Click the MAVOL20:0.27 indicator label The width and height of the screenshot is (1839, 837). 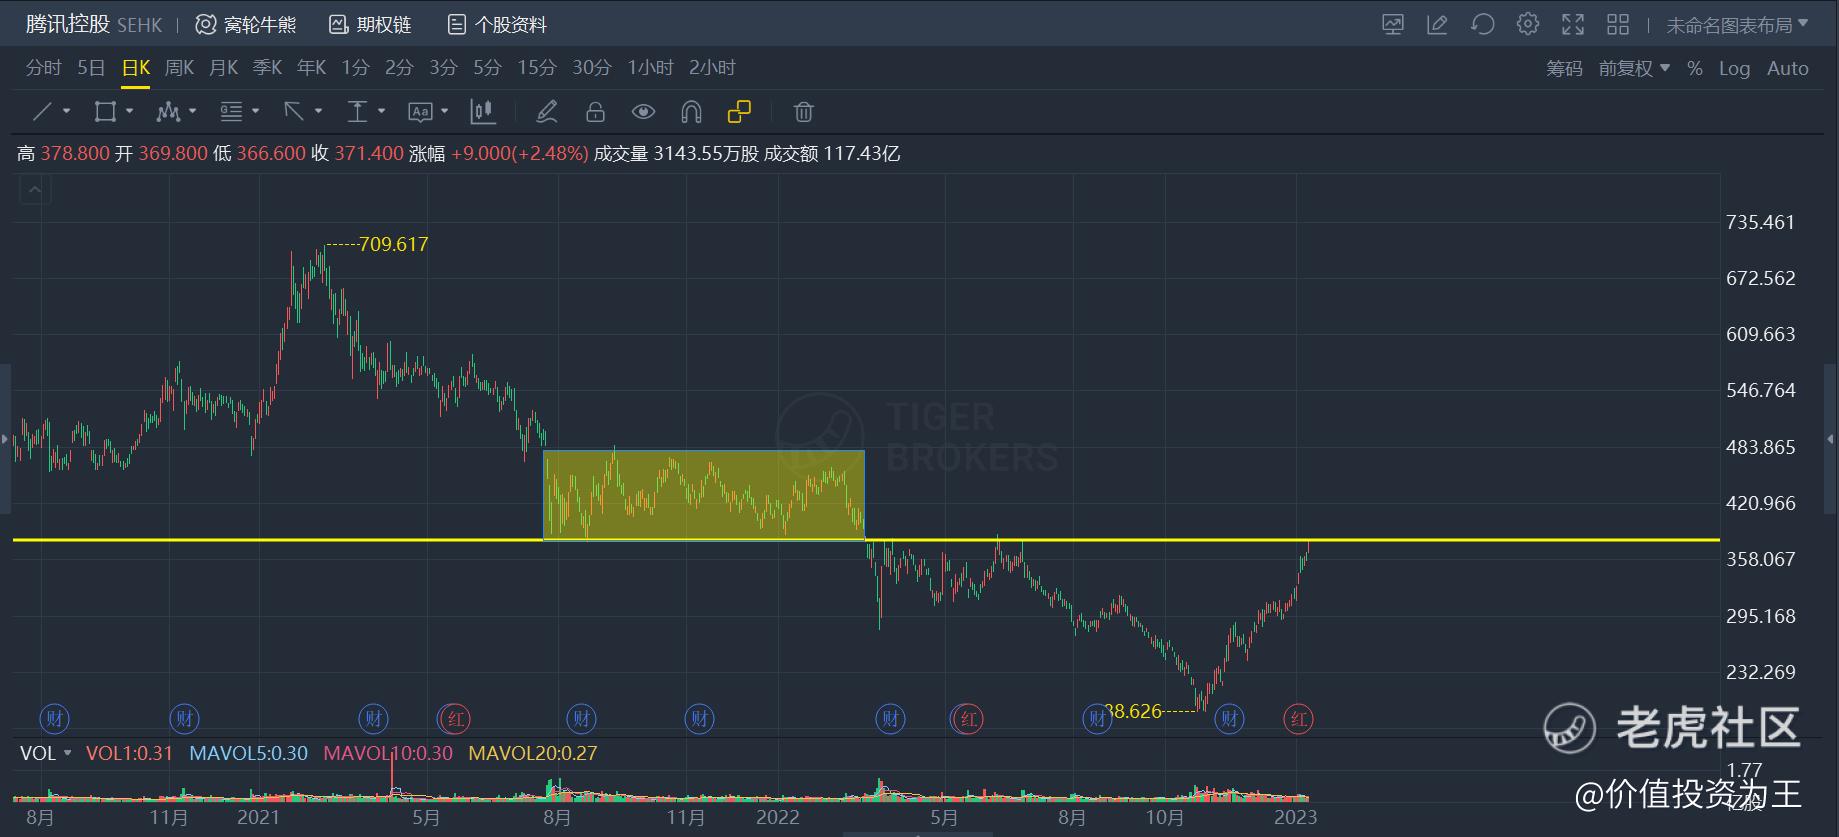point(533,753)
